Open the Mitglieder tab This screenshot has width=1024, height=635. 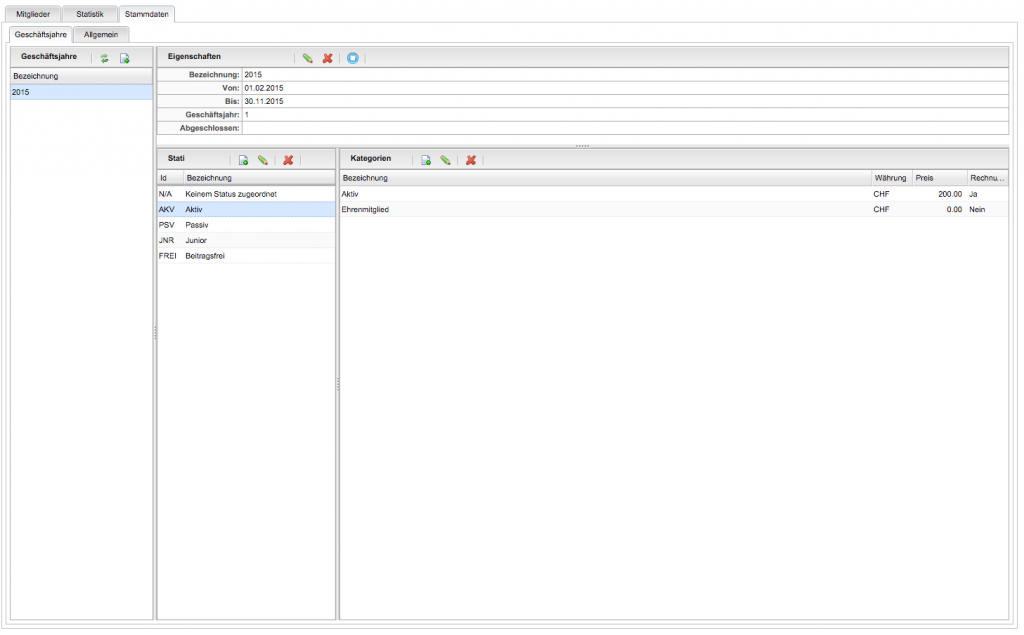[x=33, y=14]
